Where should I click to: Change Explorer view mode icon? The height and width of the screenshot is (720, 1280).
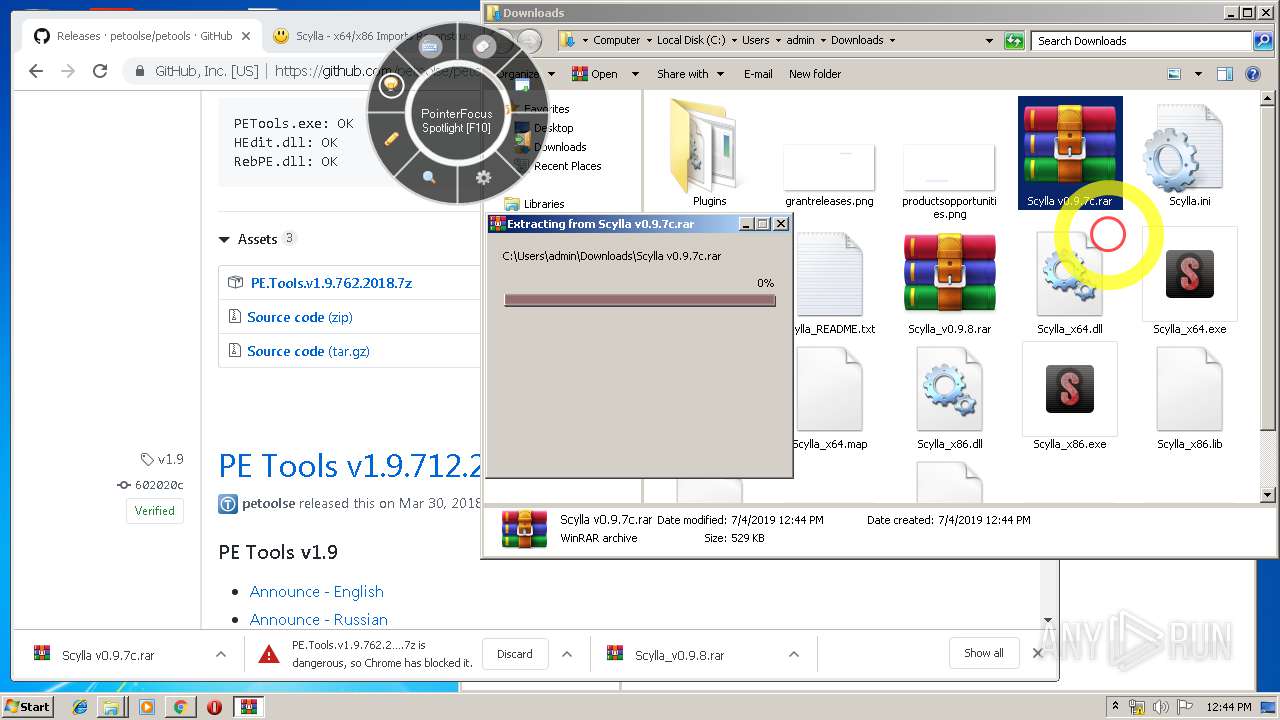[1174, 74]
